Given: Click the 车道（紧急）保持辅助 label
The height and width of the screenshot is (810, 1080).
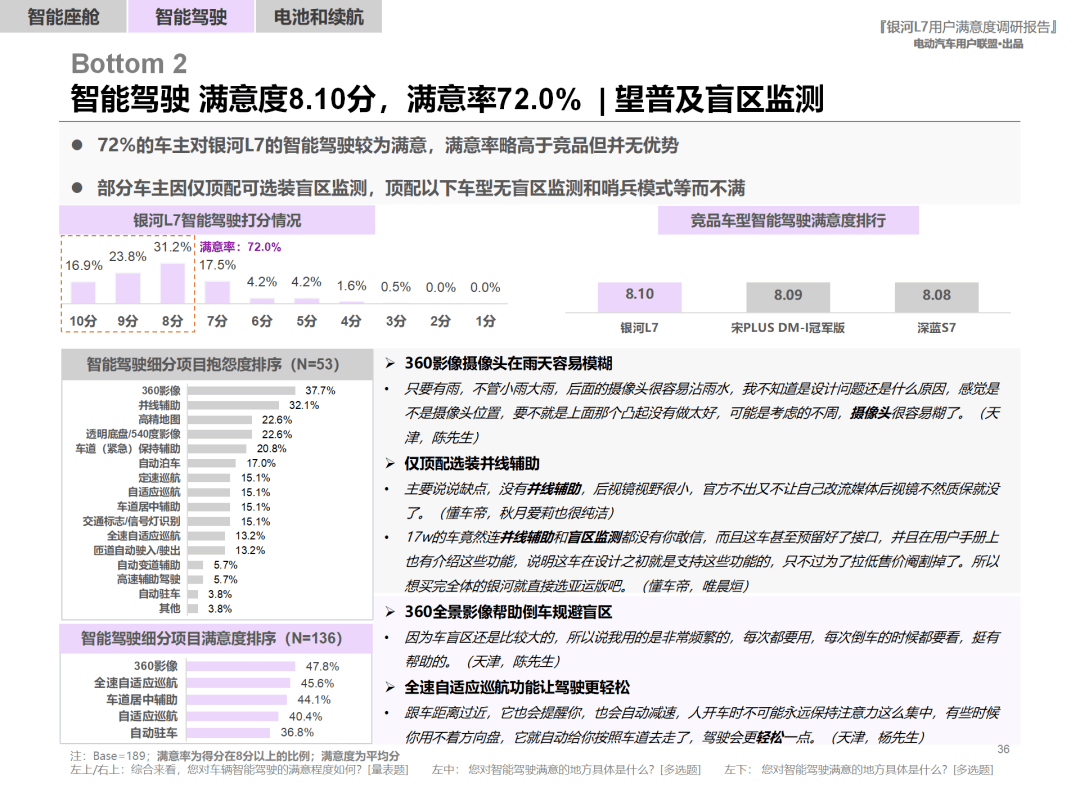Looking at the screenshot, I should point(127,448).
